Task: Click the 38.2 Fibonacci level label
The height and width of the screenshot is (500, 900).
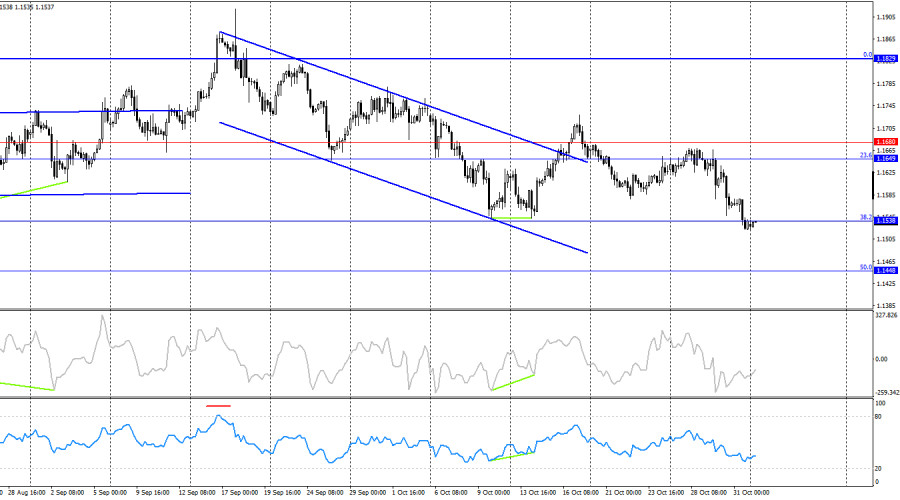Action: [x=866, y=217]
